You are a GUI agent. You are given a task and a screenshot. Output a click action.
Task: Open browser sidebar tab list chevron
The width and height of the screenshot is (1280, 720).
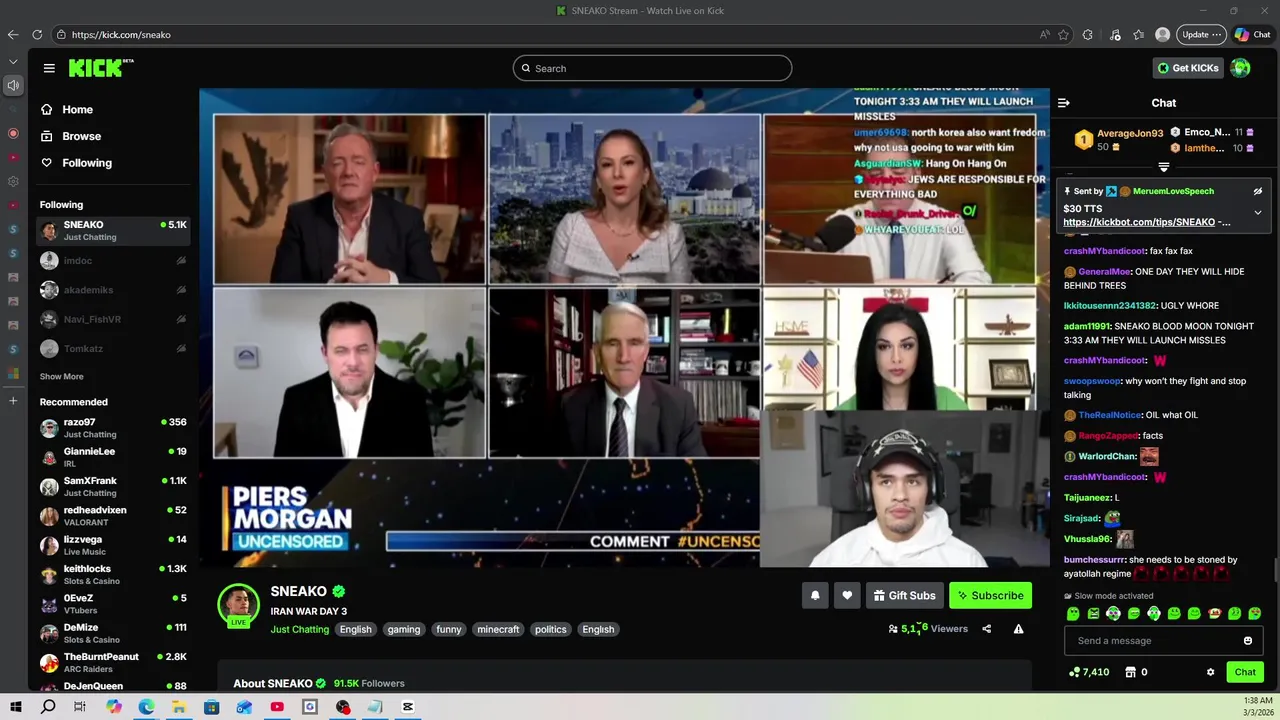point(13,62)
